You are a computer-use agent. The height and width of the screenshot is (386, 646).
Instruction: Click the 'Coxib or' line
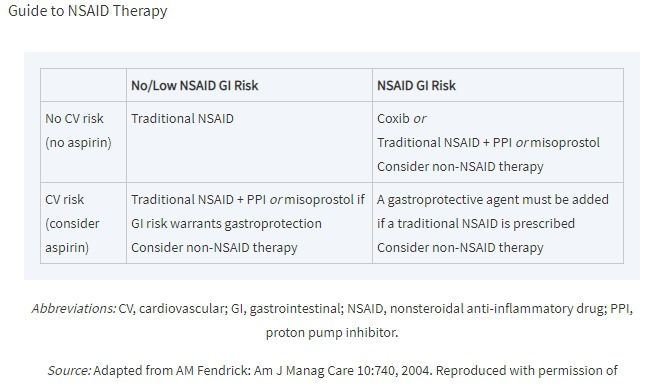pos(401,119)
